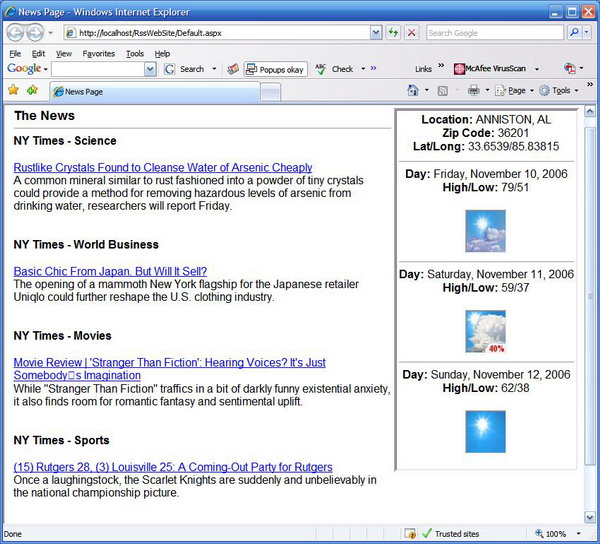The image size is (600, 544).
Task: Open the Print options dropdown arrow
Action: [x=487, y=91]
